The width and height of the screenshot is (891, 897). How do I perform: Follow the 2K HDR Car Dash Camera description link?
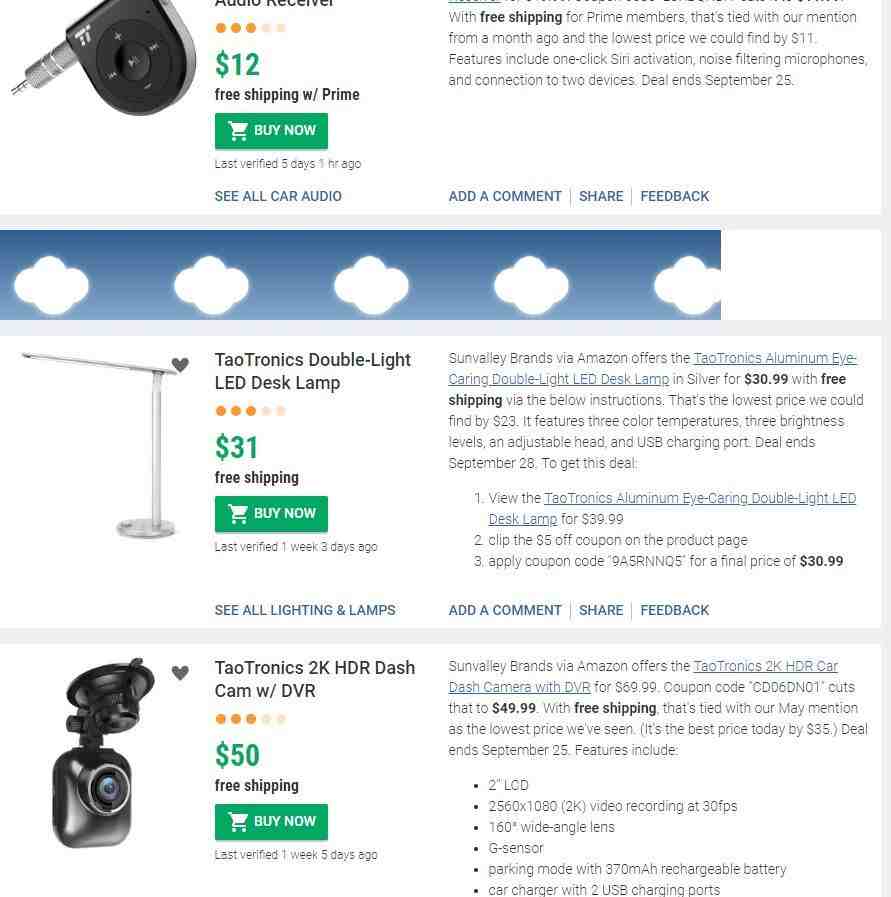pos(643,677)
